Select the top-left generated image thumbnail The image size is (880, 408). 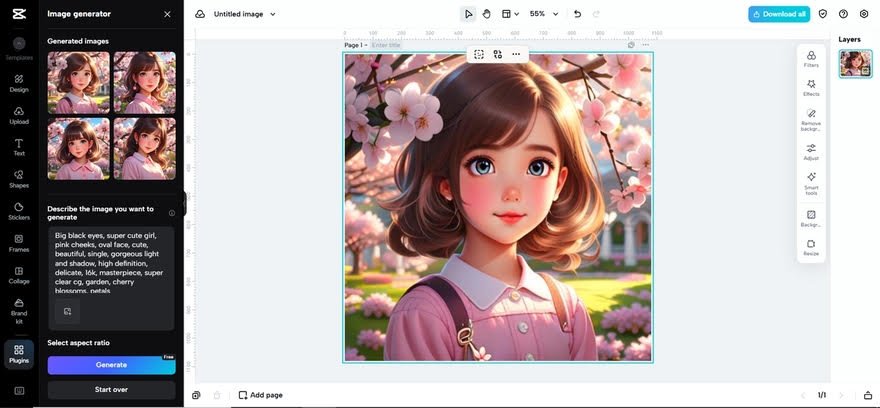[x=78, y=82]
